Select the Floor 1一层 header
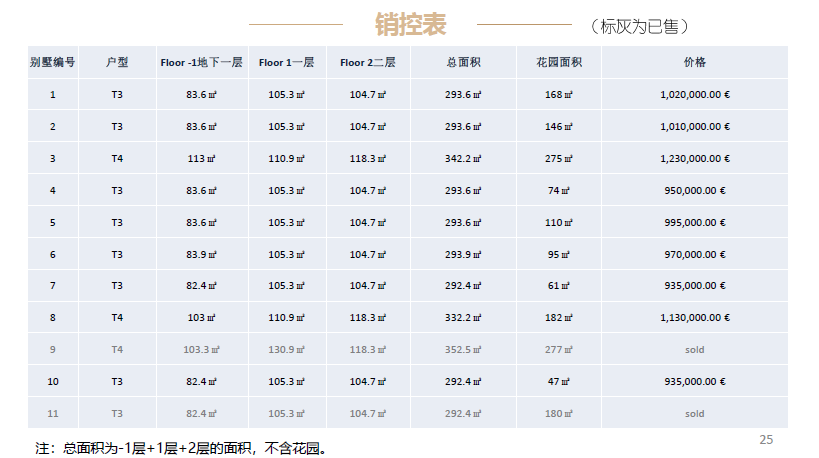 (287, 62)
